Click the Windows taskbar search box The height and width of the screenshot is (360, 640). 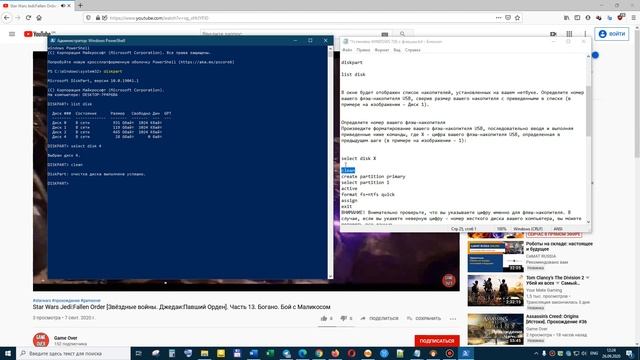pyautogui.click(x=73, y=353)
